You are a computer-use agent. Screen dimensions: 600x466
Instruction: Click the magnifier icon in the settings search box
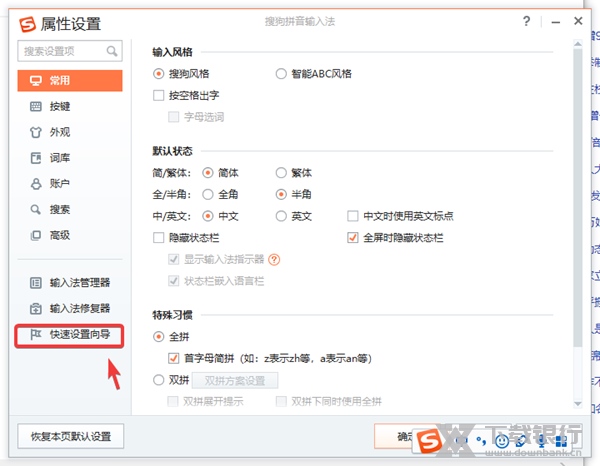[113, 50]
